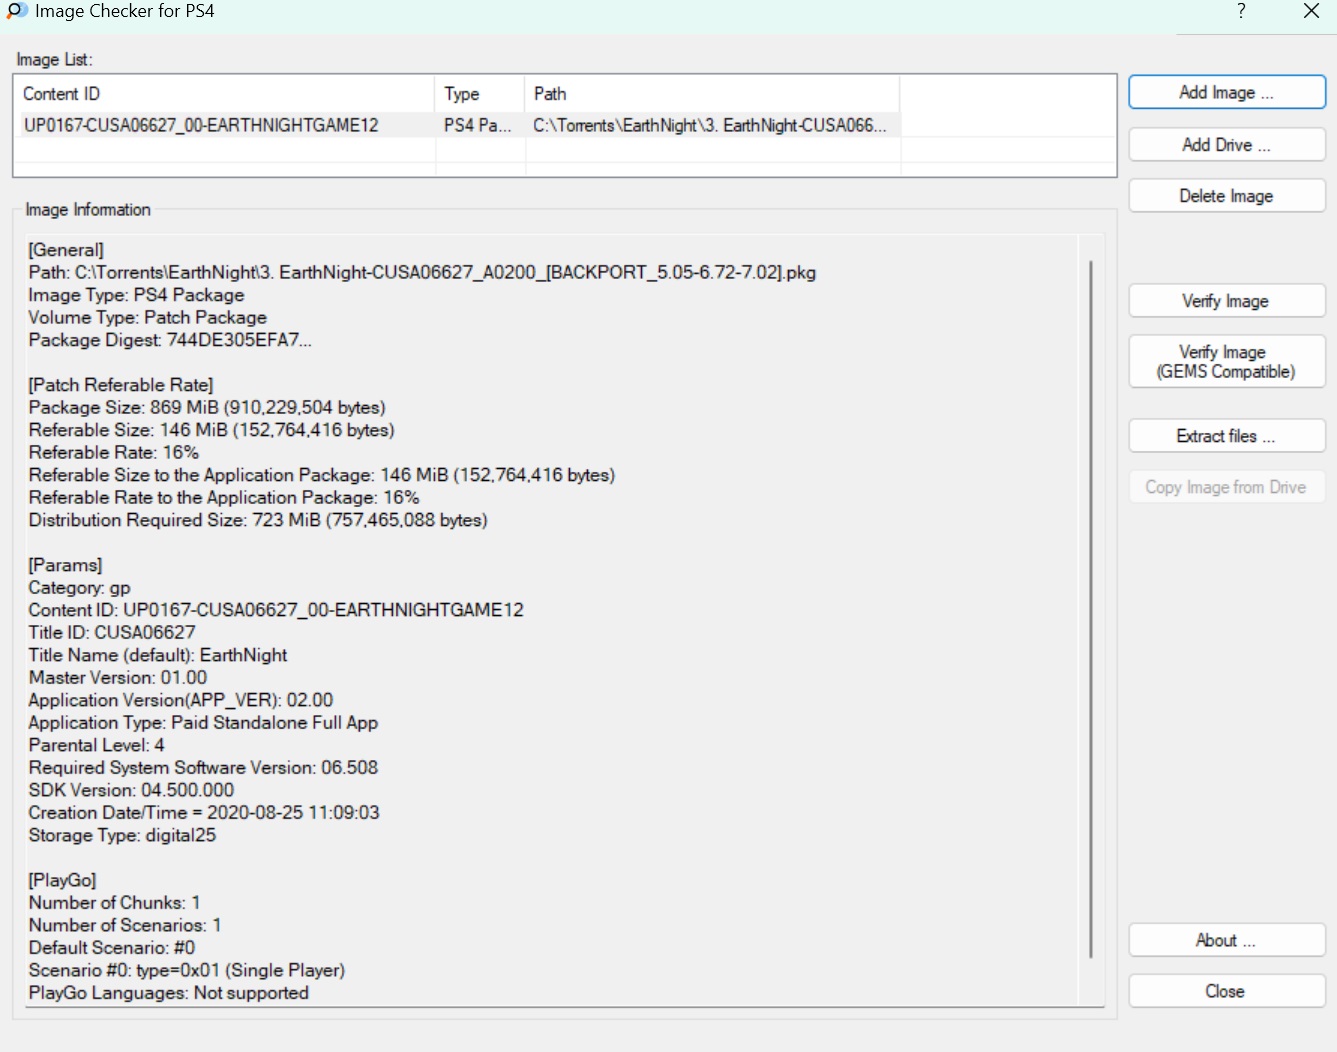Click the truncated PS4 Pa... type cell

pyautogui.click(x=477, y=125)
